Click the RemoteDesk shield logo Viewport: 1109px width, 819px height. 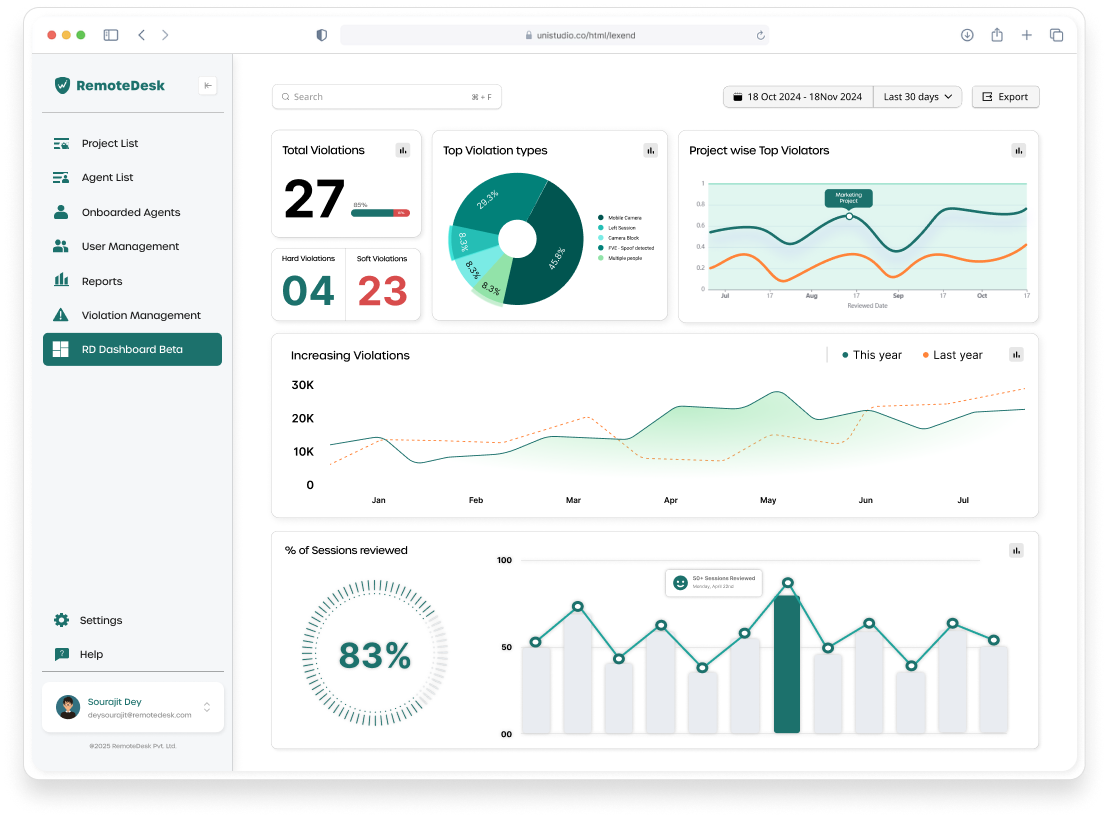(61, 85)
